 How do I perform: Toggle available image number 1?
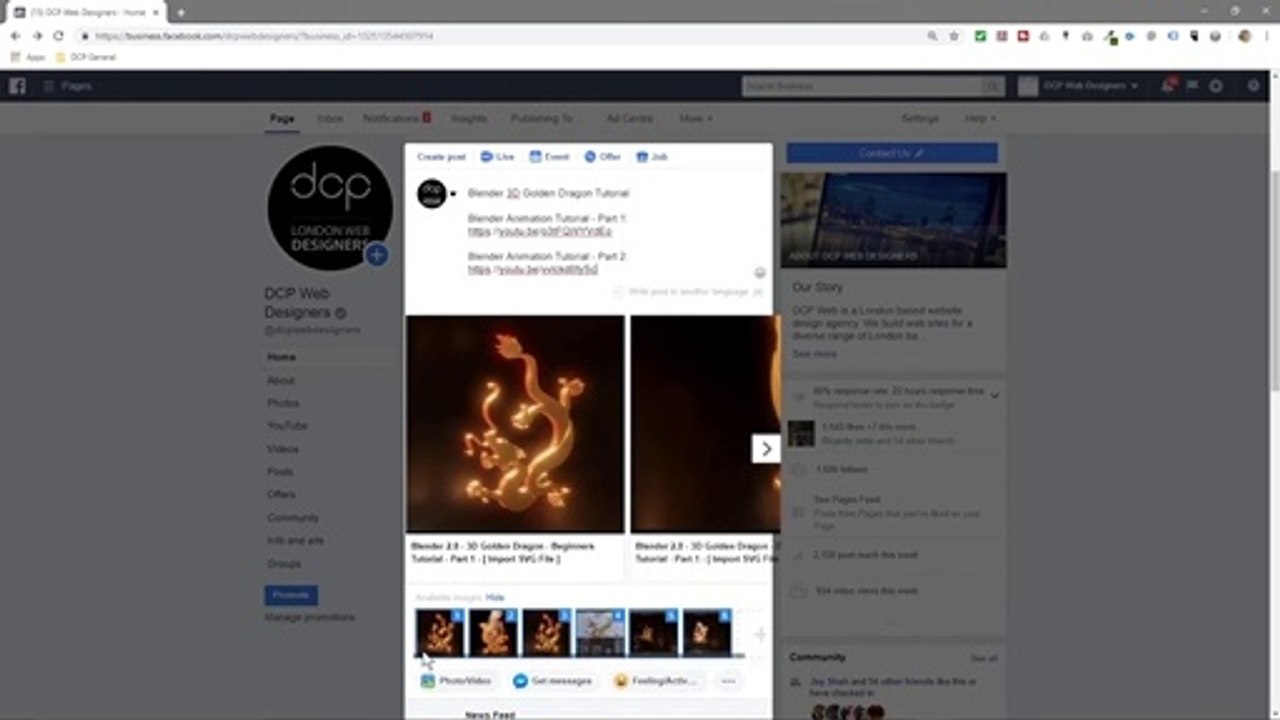click(x=440, y=632)
